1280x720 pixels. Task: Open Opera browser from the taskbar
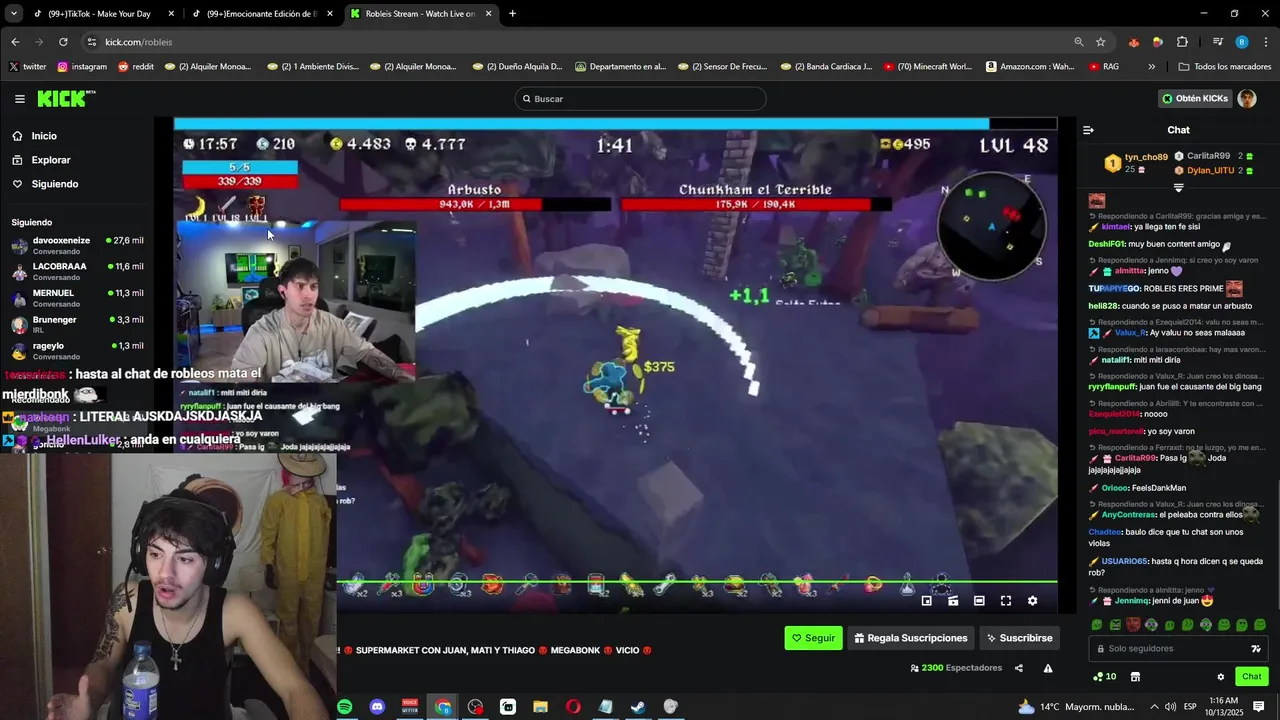pos(573,707)
